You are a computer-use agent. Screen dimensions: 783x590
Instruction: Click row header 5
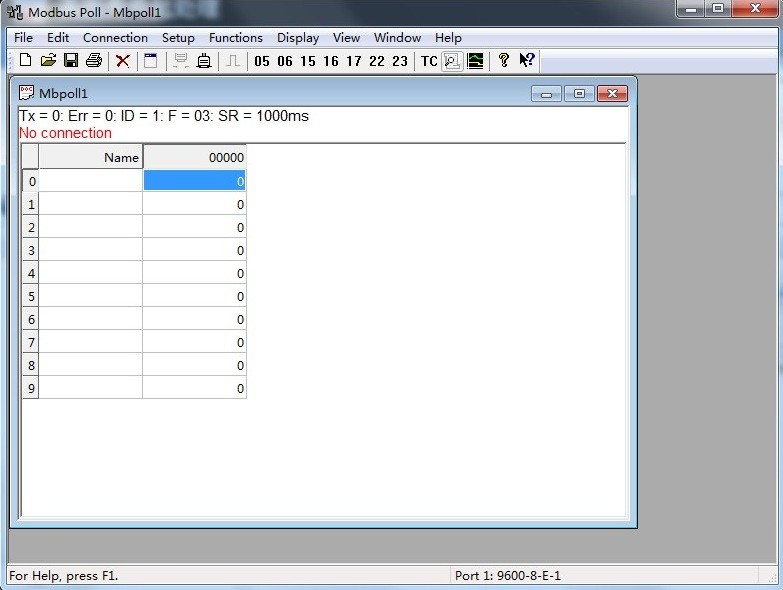point(31,296)
